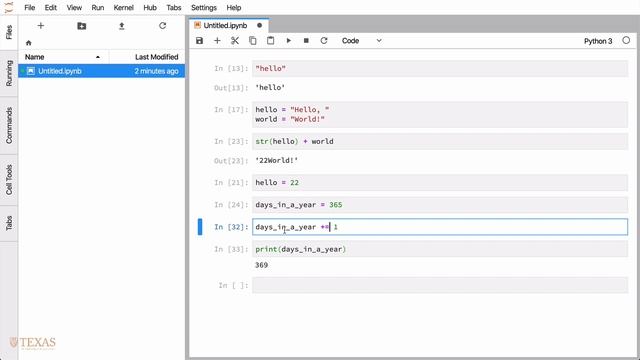640x360 pixels.
Task: Open the Settings menu
Action: pyautogui.click(x=204, y=8)
